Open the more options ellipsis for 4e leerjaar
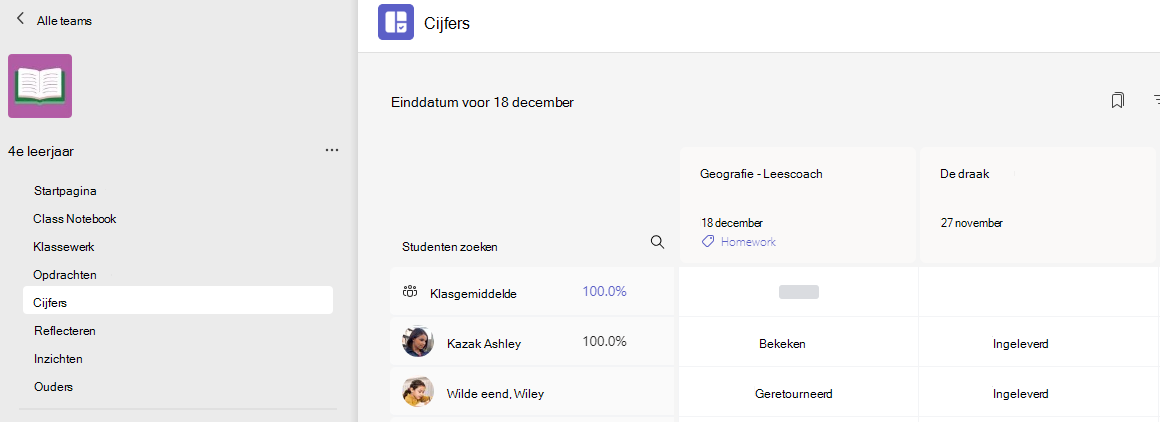Image resolution: width=1160 pixels, height=422 pixels. (x=331, y=150)
